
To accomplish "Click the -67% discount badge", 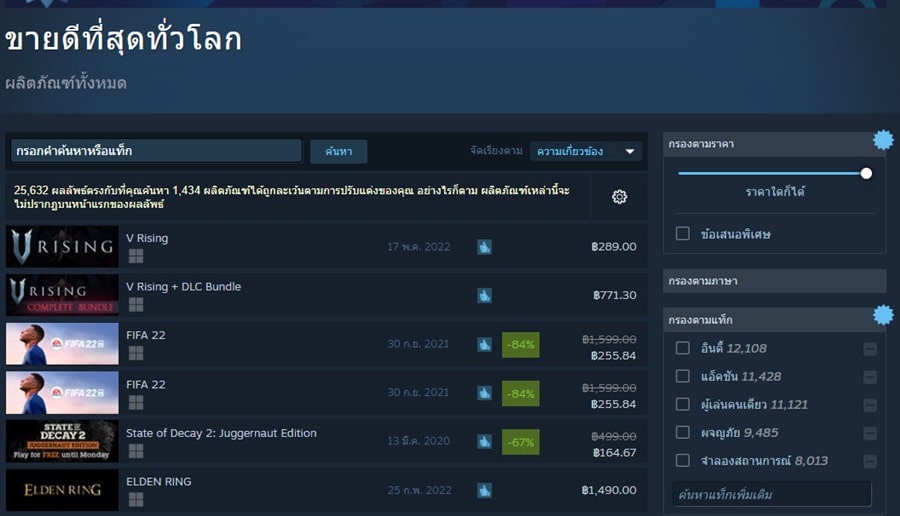I will coord(521,442).
